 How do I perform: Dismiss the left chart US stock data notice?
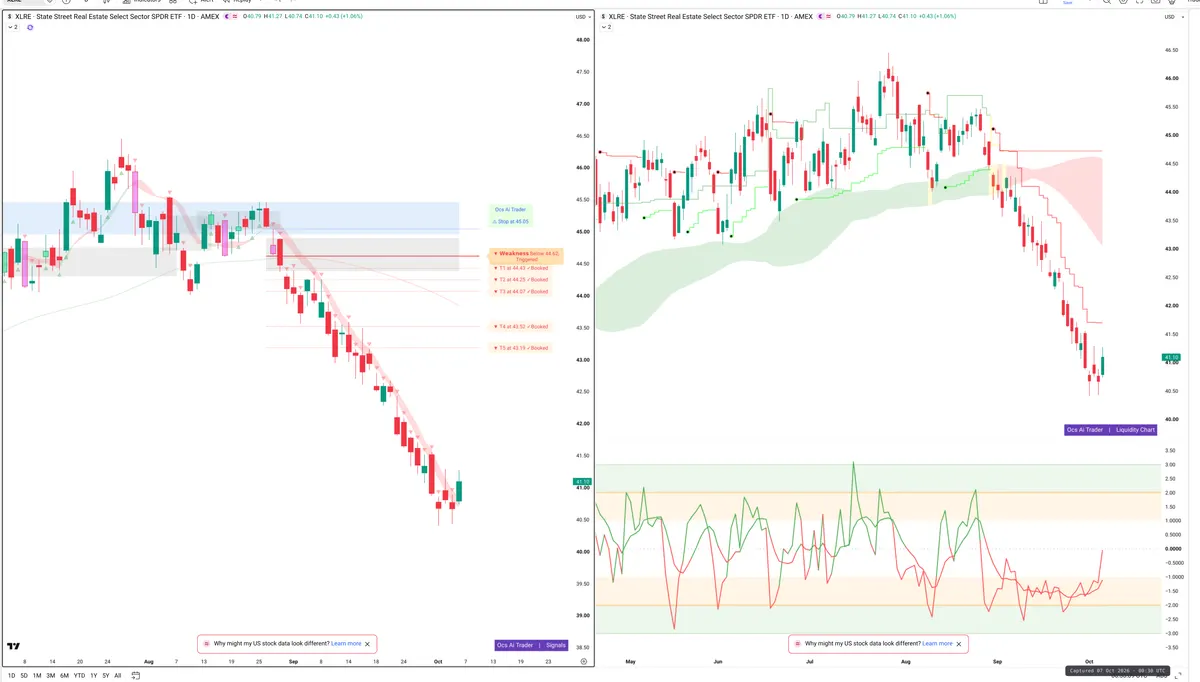pyautogui.click(x=368, y=644)
